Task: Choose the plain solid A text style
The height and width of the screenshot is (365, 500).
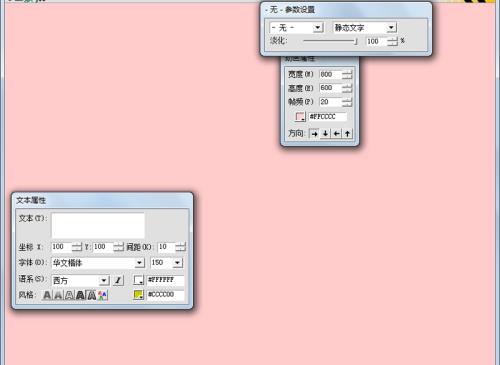Action: pos(47,295)
